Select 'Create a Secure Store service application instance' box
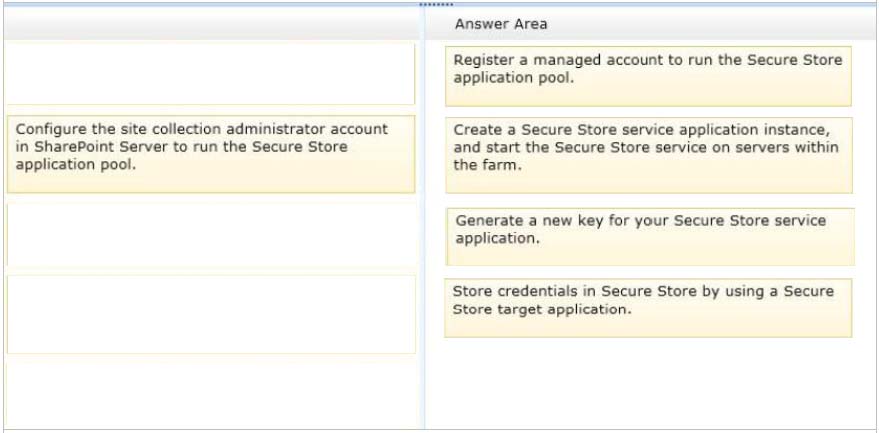The height and width of the screenshot is (433, 879). click(x=649, y=155)
